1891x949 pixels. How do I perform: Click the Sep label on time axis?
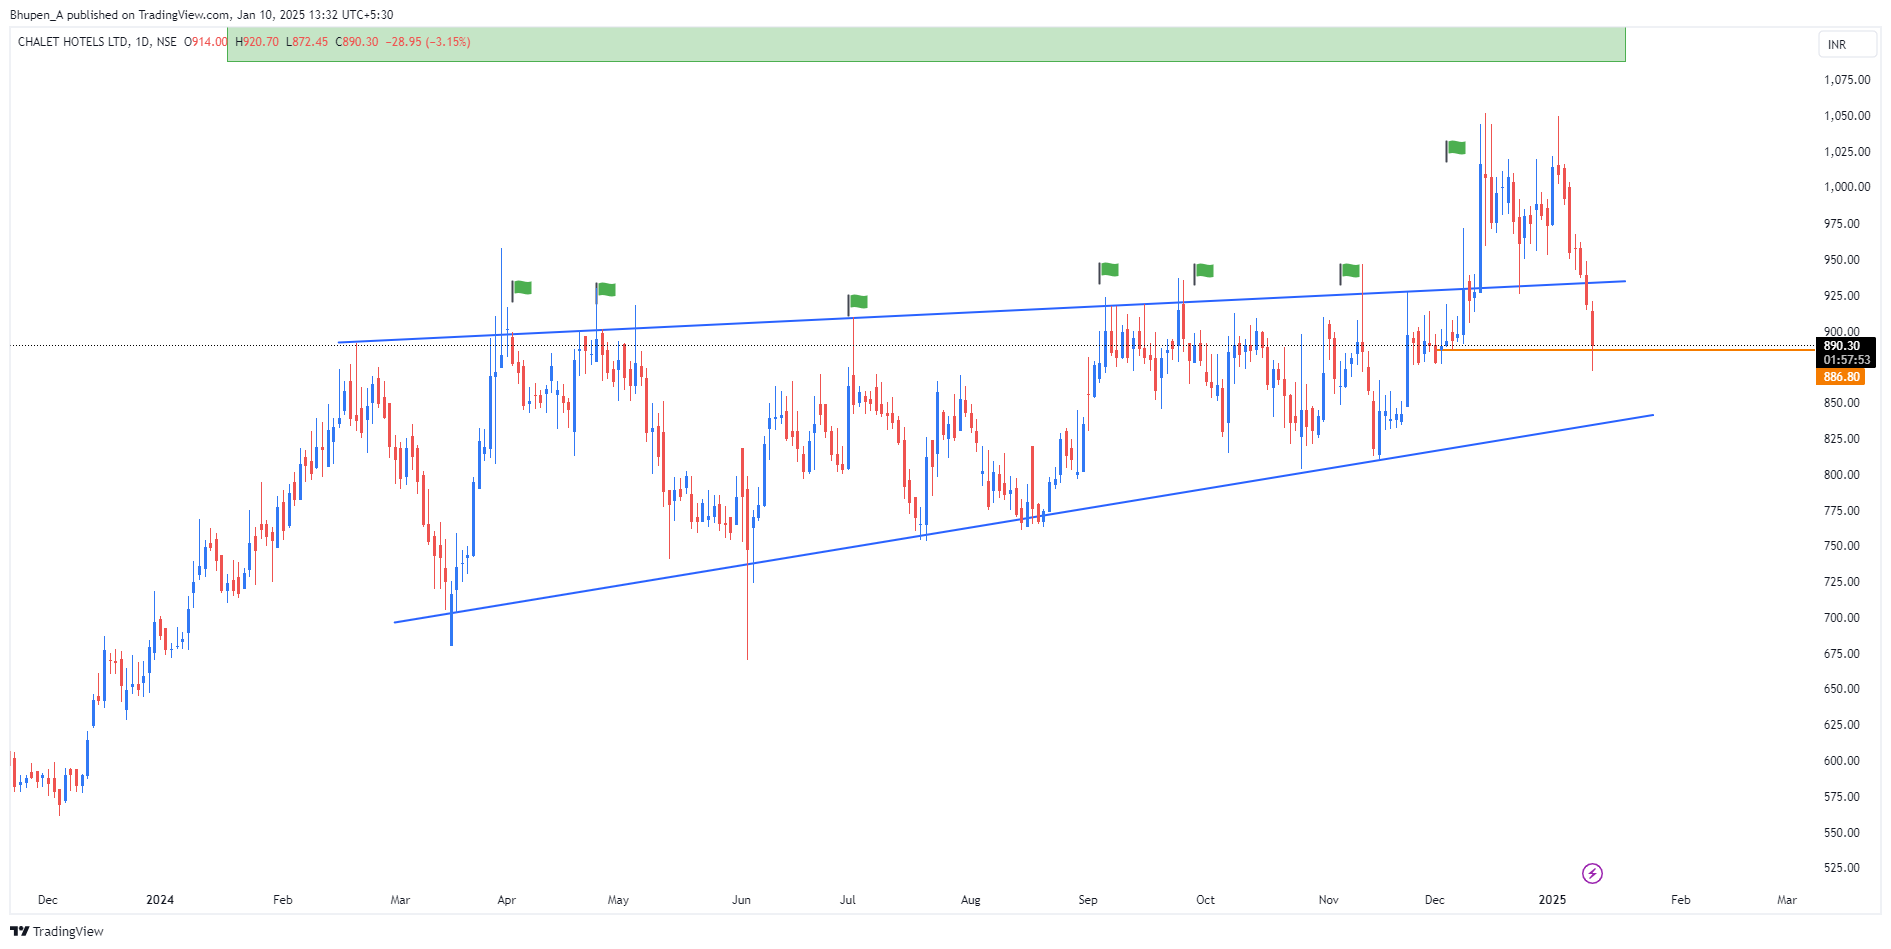click(1088, 900)
